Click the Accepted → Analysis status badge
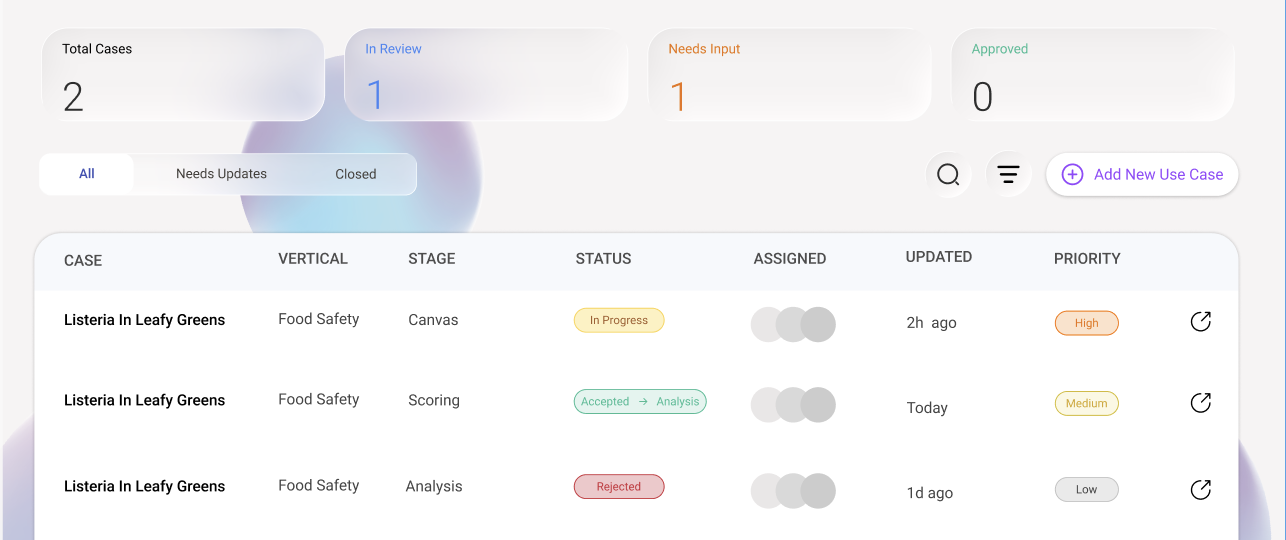 (x=640, y=402)
